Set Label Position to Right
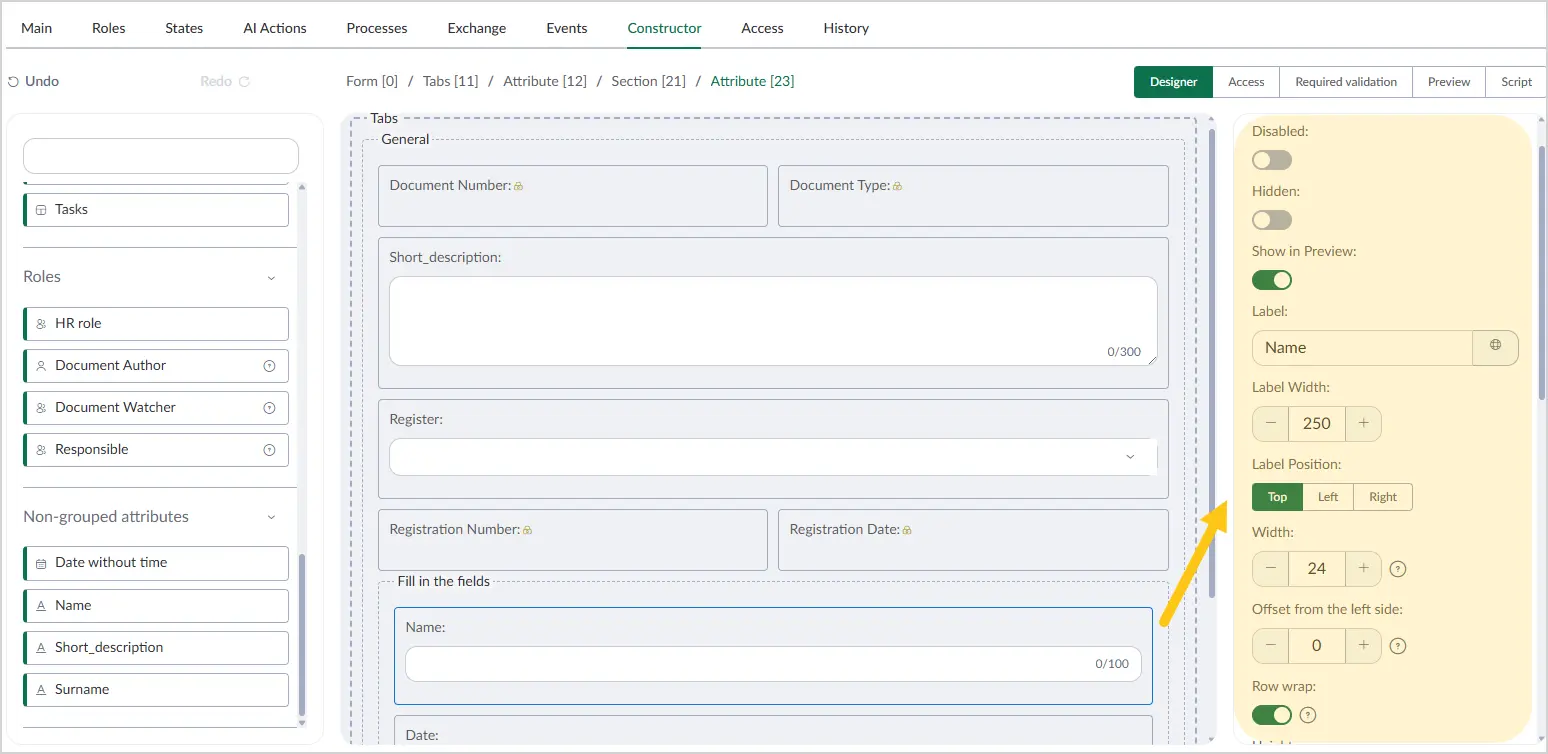 pyautogui.click(x=1383, y=497)
